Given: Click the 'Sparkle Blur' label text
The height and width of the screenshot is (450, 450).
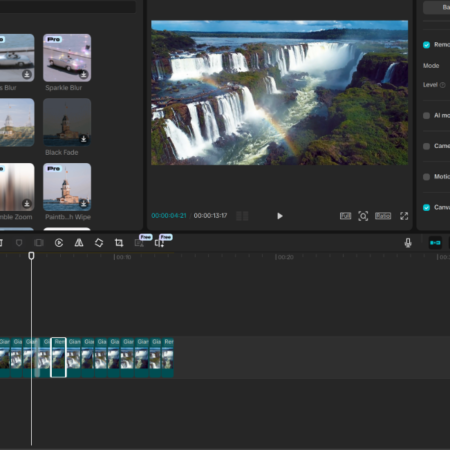Looking at the screenshot, I should [64, 88].
